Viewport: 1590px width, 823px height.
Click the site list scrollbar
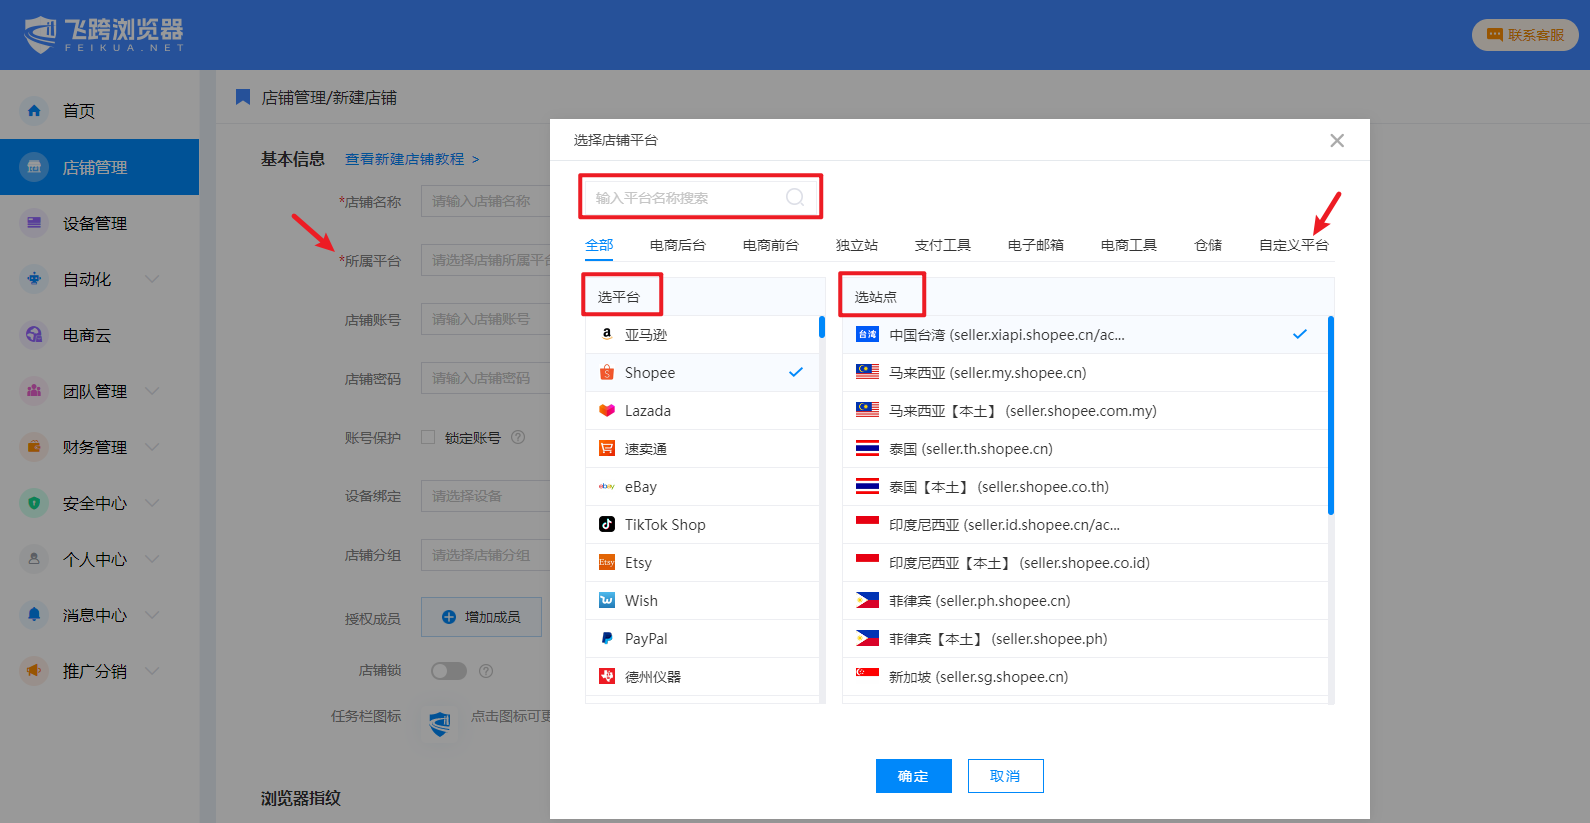(1331, 415)
